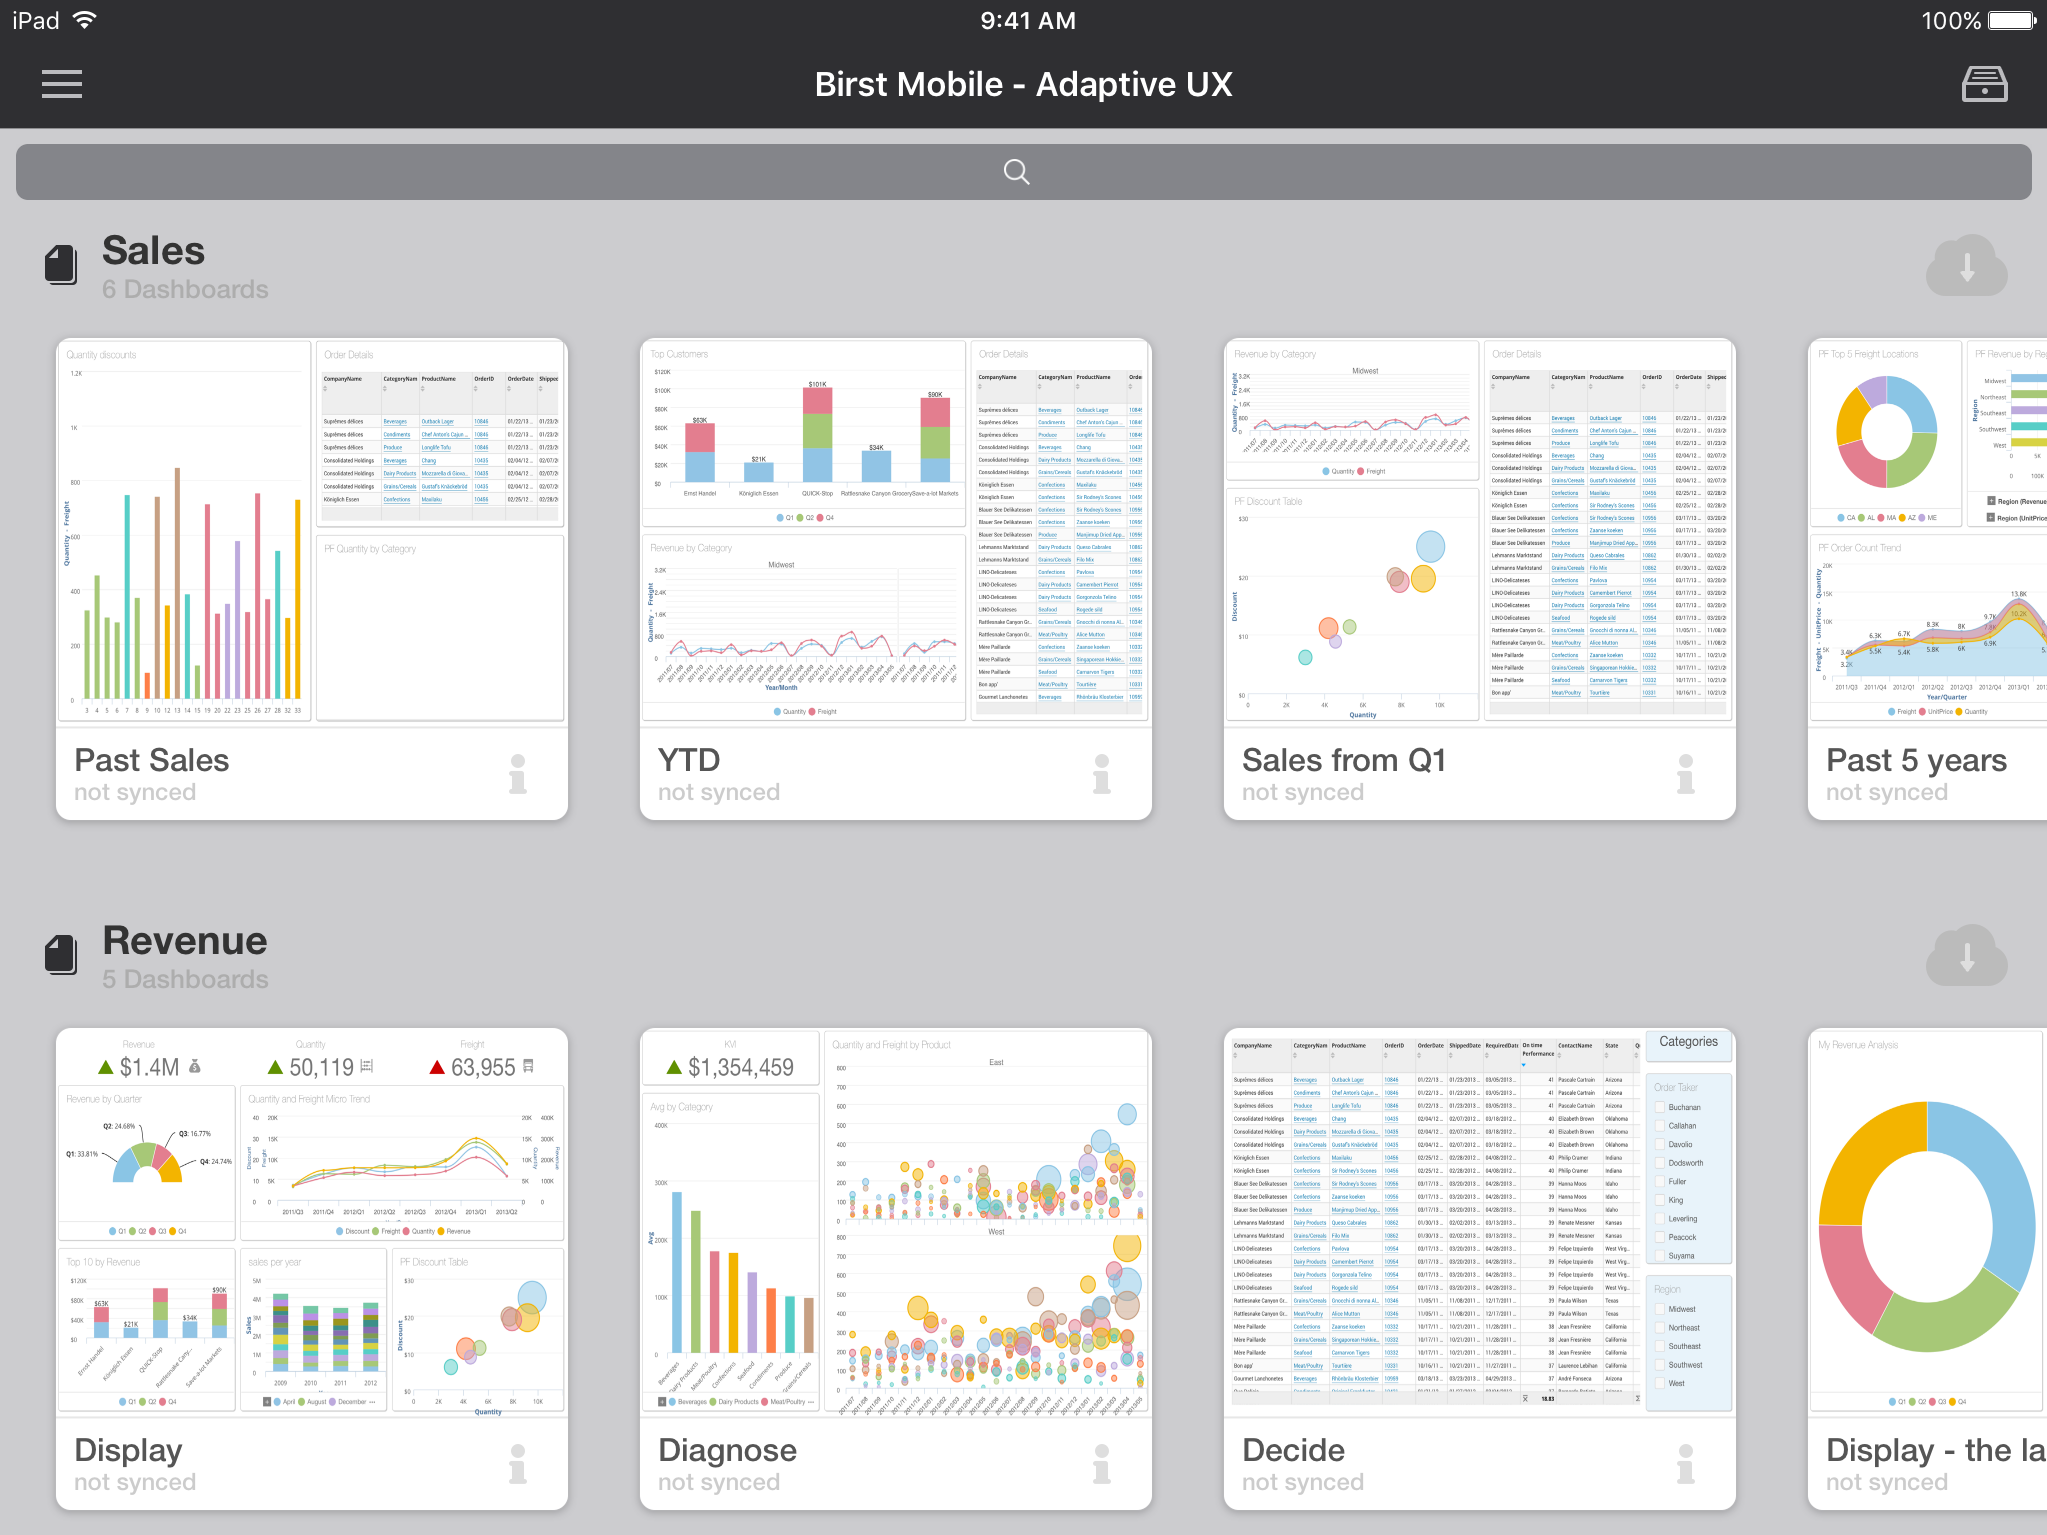The image size is (2047, 1535).
Task: Show info for Diagnose dashboard
Action: [1101, 1464]
